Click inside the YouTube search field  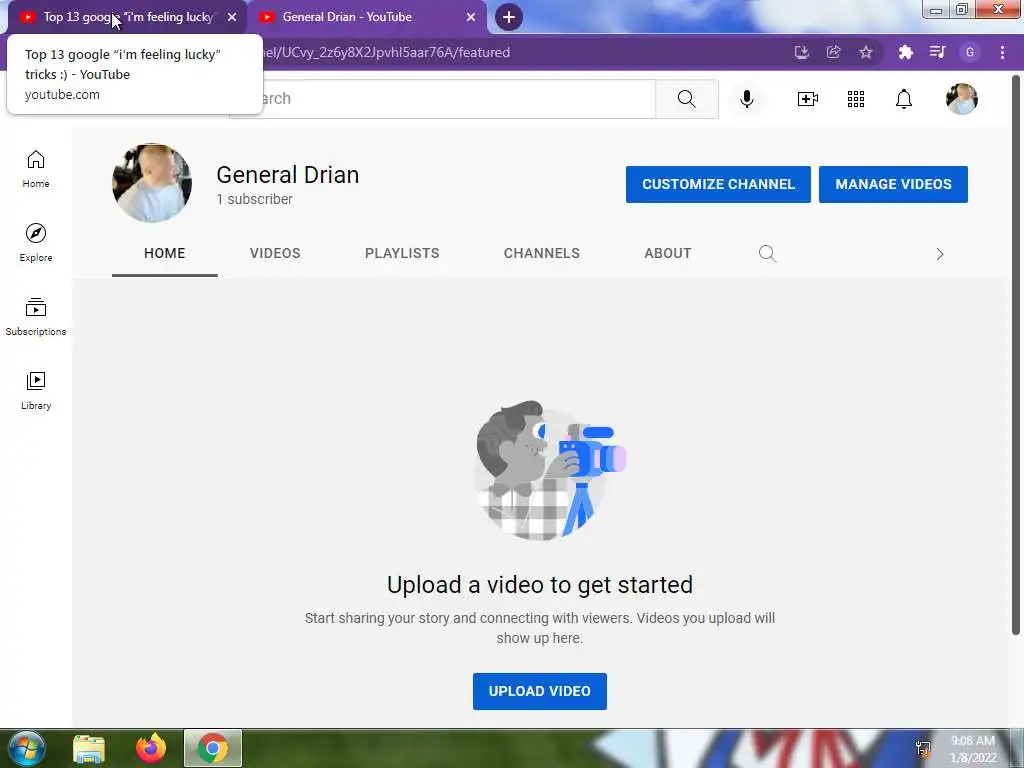pyautogui.click(x=442, y=99)
